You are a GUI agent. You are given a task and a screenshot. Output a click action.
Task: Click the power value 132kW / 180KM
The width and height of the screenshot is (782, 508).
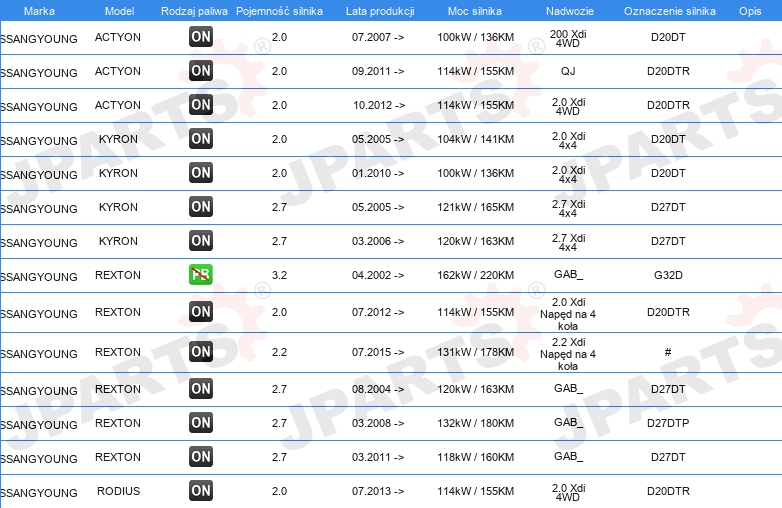coord(475,423)
